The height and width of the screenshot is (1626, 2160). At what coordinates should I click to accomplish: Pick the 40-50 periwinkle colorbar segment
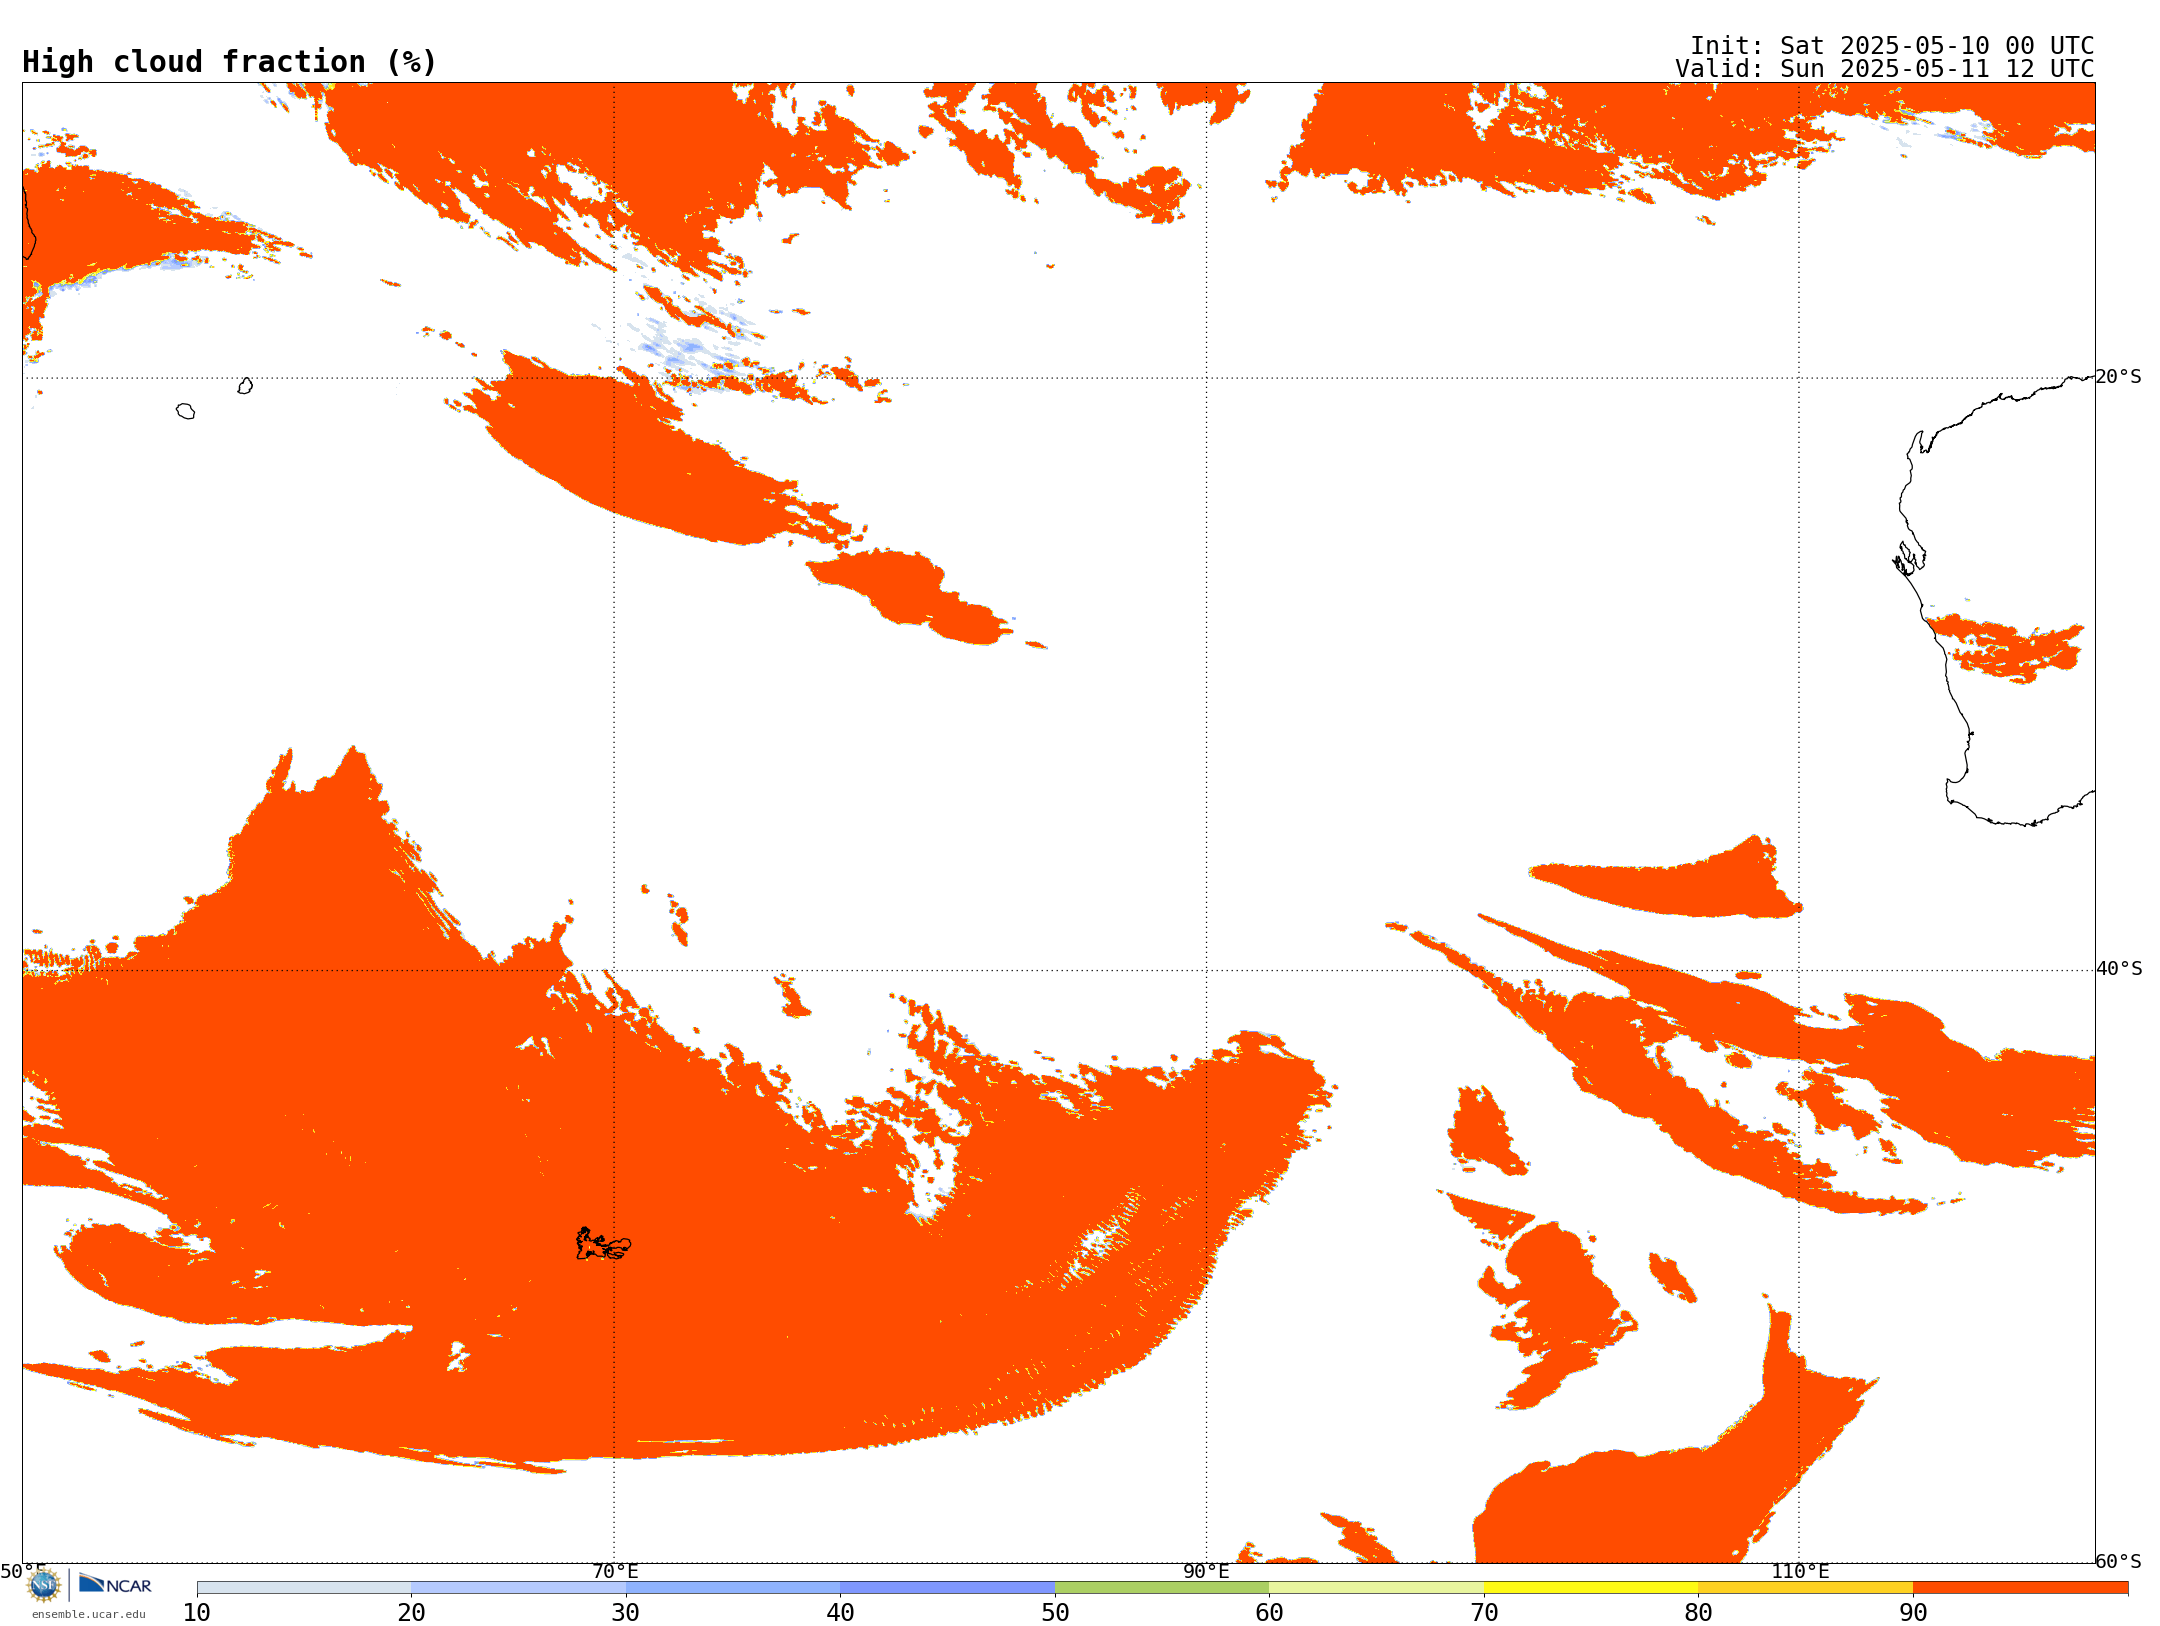[x=948, y=1588]
